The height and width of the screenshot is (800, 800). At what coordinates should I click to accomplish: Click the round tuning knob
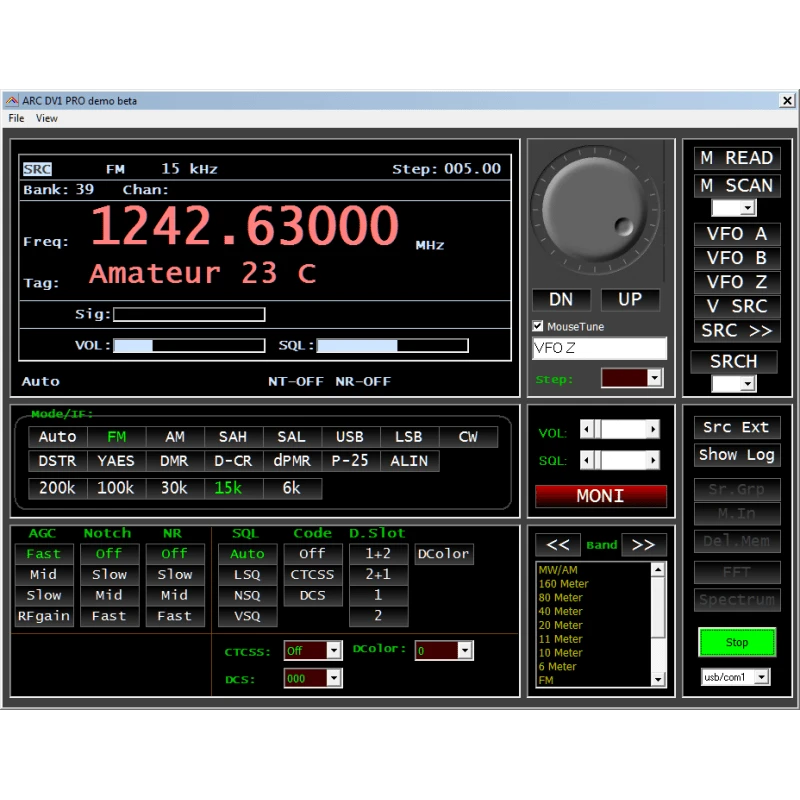[594, 210]
